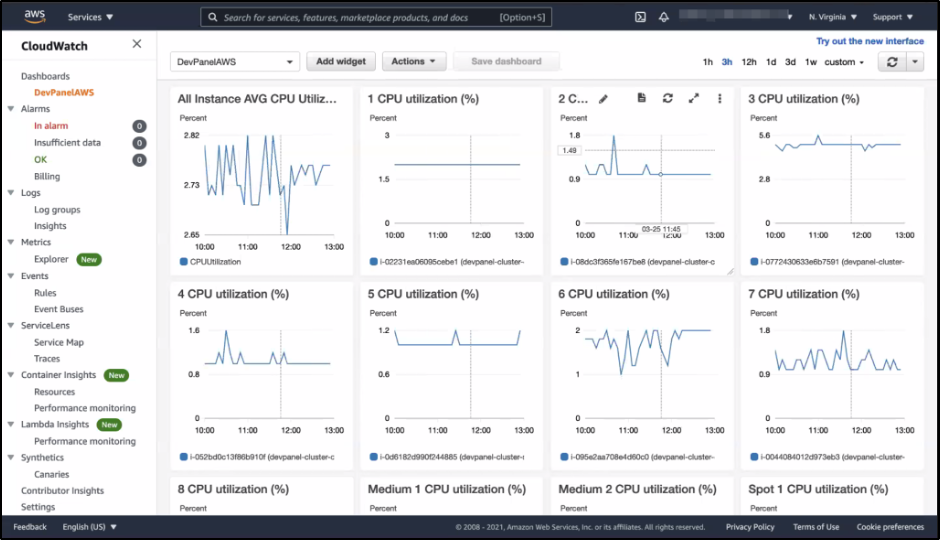Open Insufficient data alarms
Viewport: 940px width, 540px height.
67,143
